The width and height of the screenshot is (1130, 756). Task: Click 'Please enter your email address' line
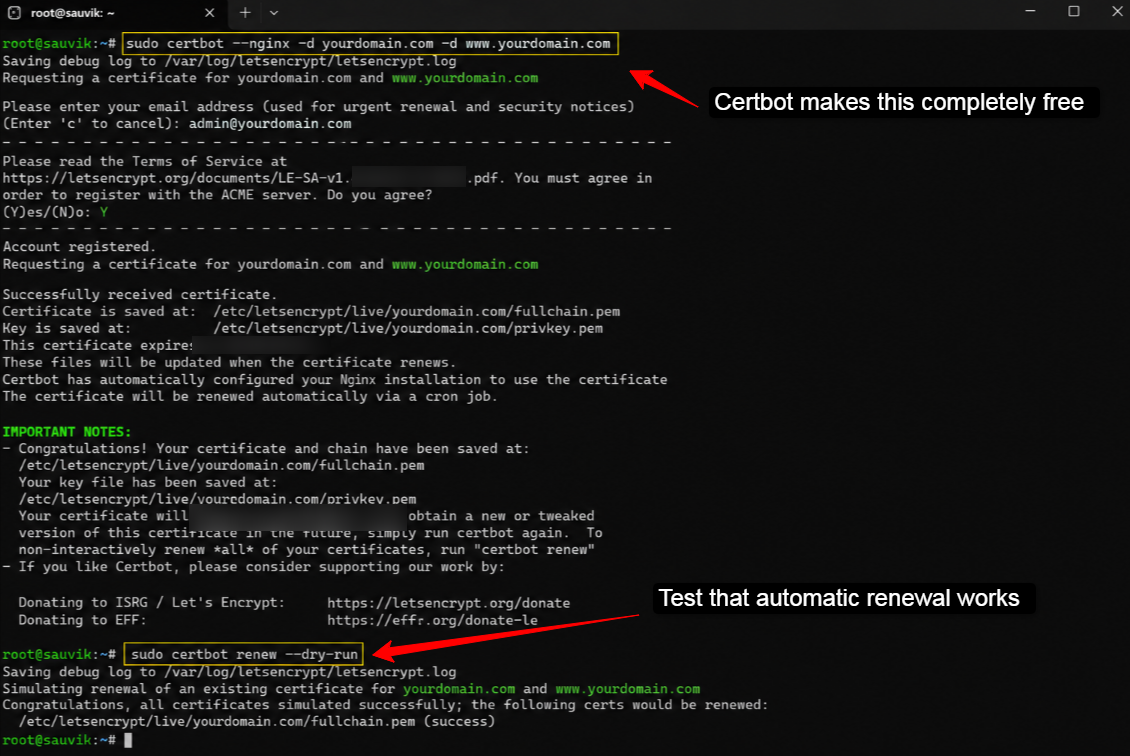318,107
